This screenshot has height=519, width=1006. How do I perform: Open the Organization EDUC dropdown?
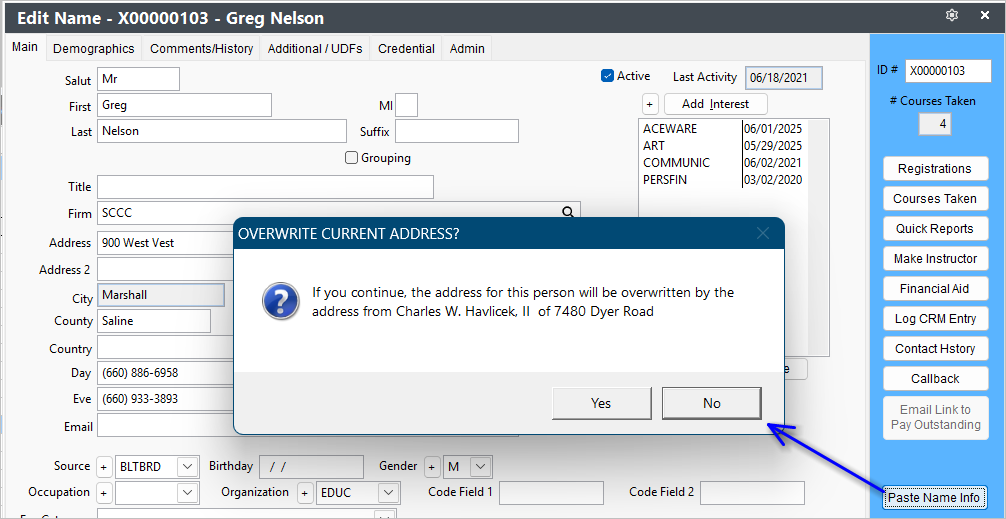(x=389, y=493)
